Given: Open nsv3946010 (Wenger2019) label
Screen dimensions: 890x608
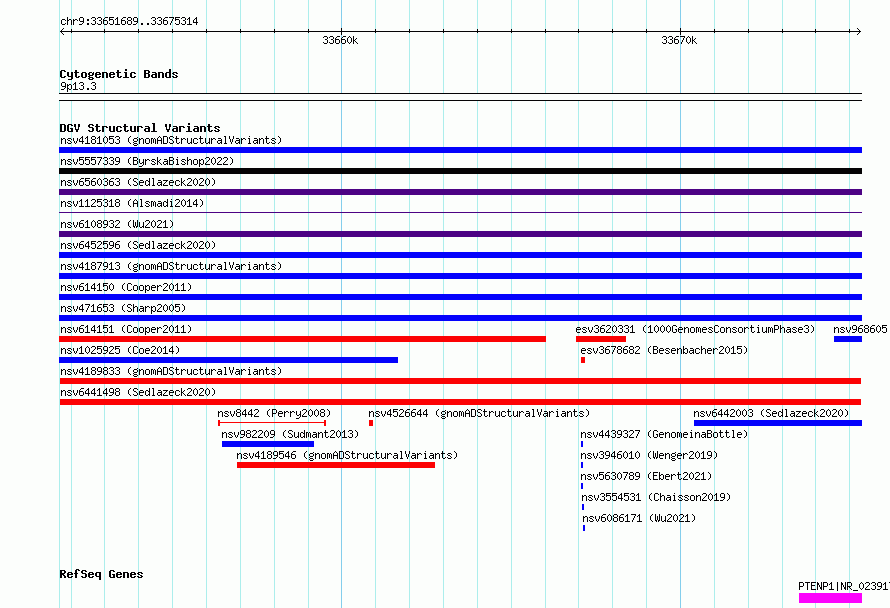Looking at the screenshot, I should [649, 455].
